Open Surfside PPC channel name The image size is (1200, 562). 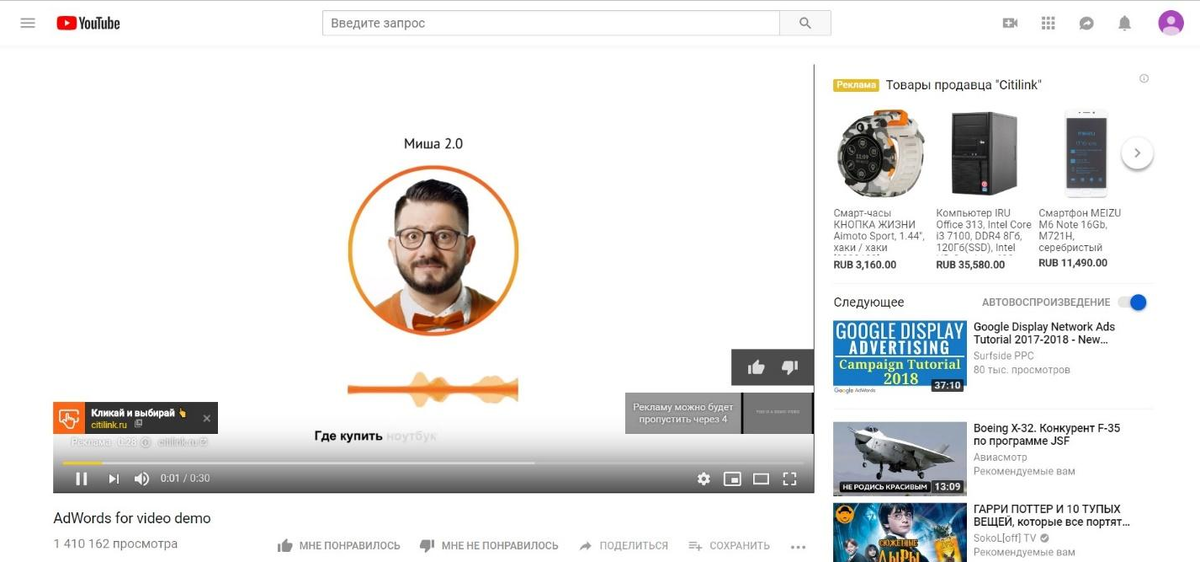(1003, 356)
